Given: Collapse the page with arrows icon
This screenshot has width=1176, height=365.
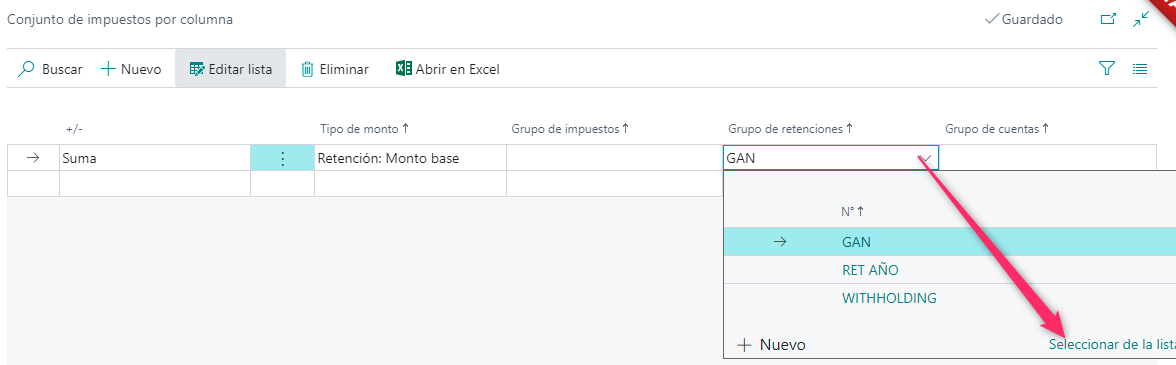Looking at the screenshot, I should 1141,19.
